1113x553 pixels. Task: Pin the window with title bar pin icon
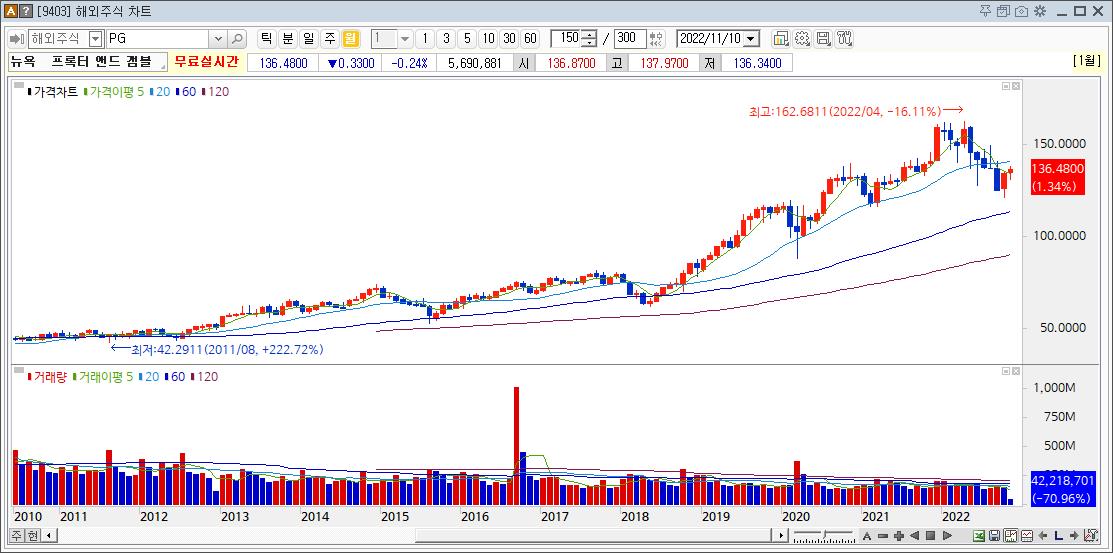[985, 11]
